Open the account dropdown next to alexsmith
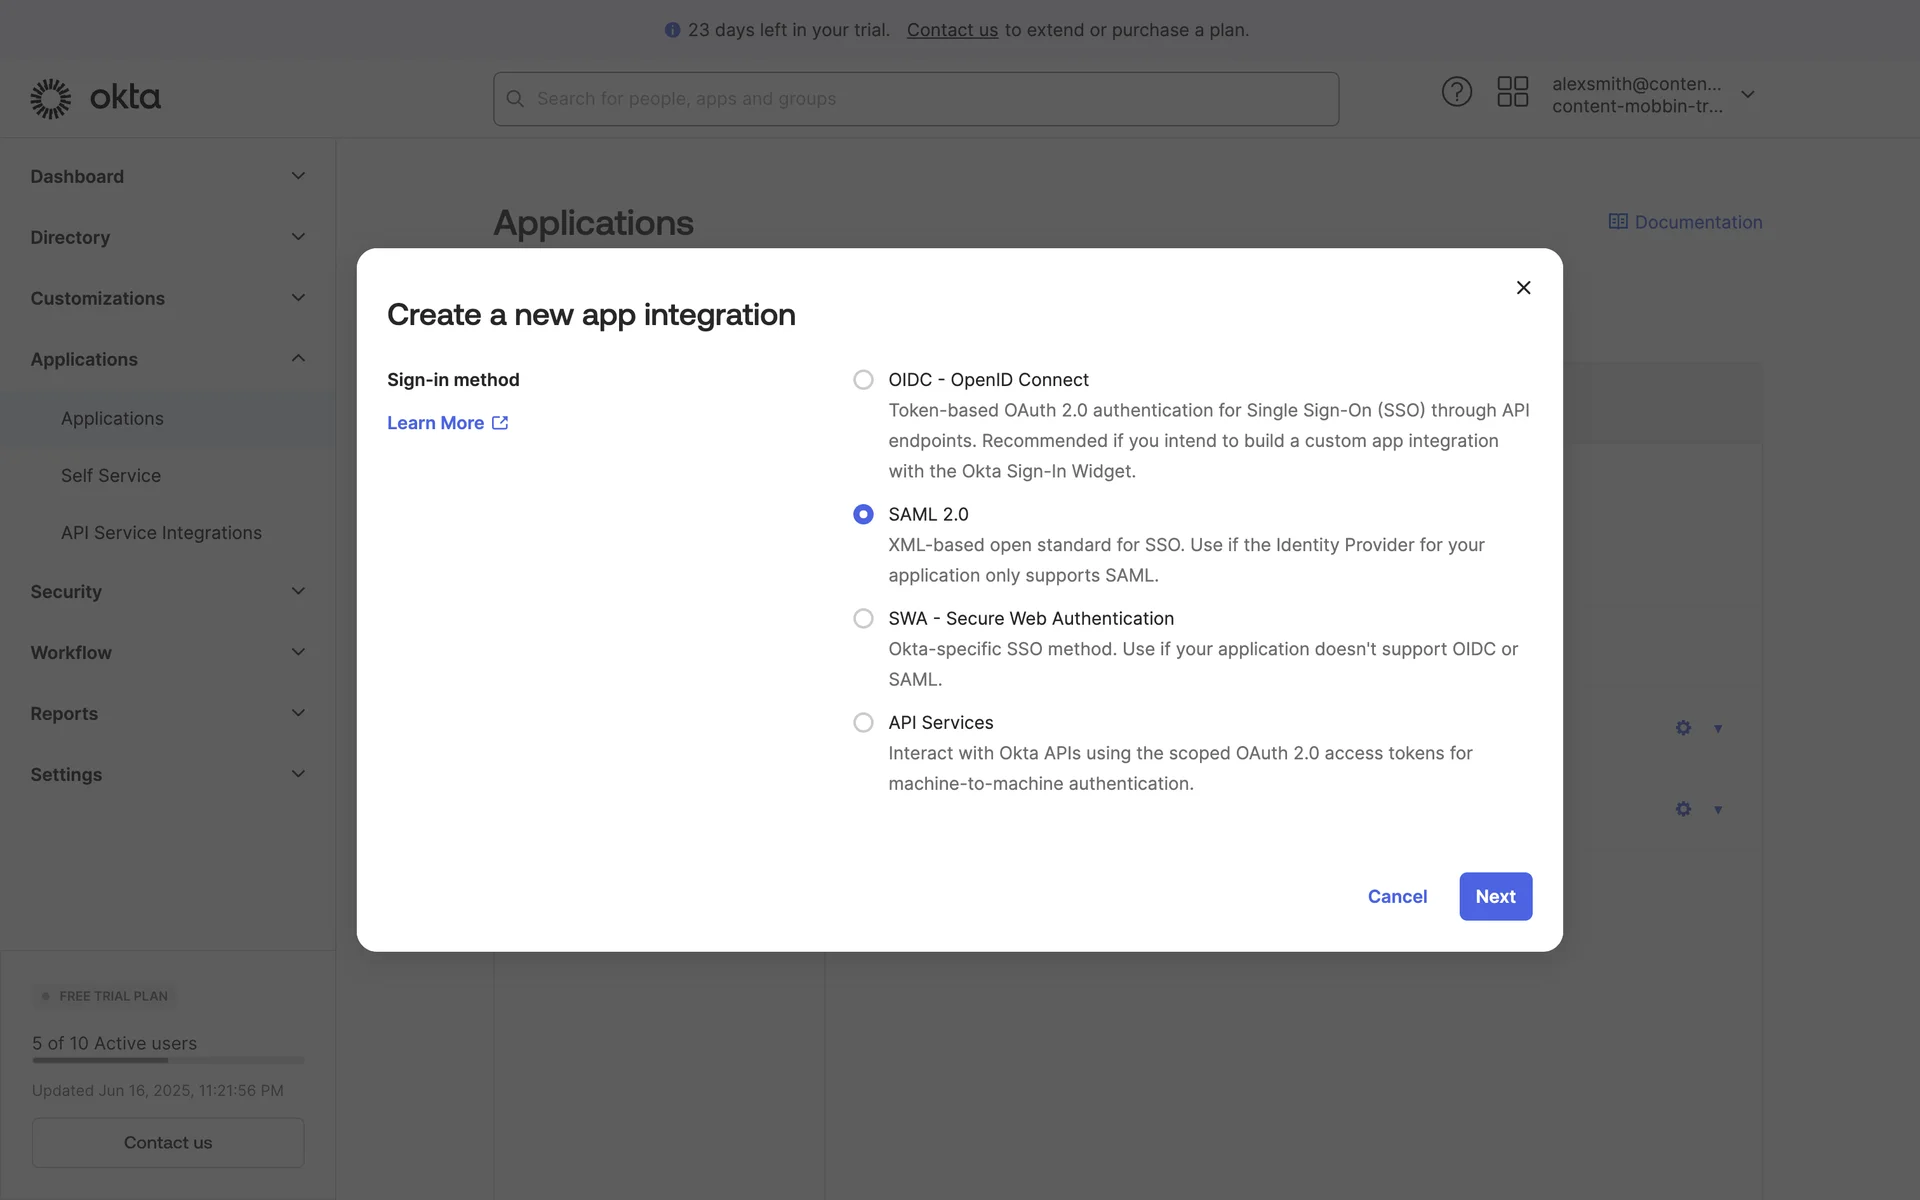 point(1747,94)
